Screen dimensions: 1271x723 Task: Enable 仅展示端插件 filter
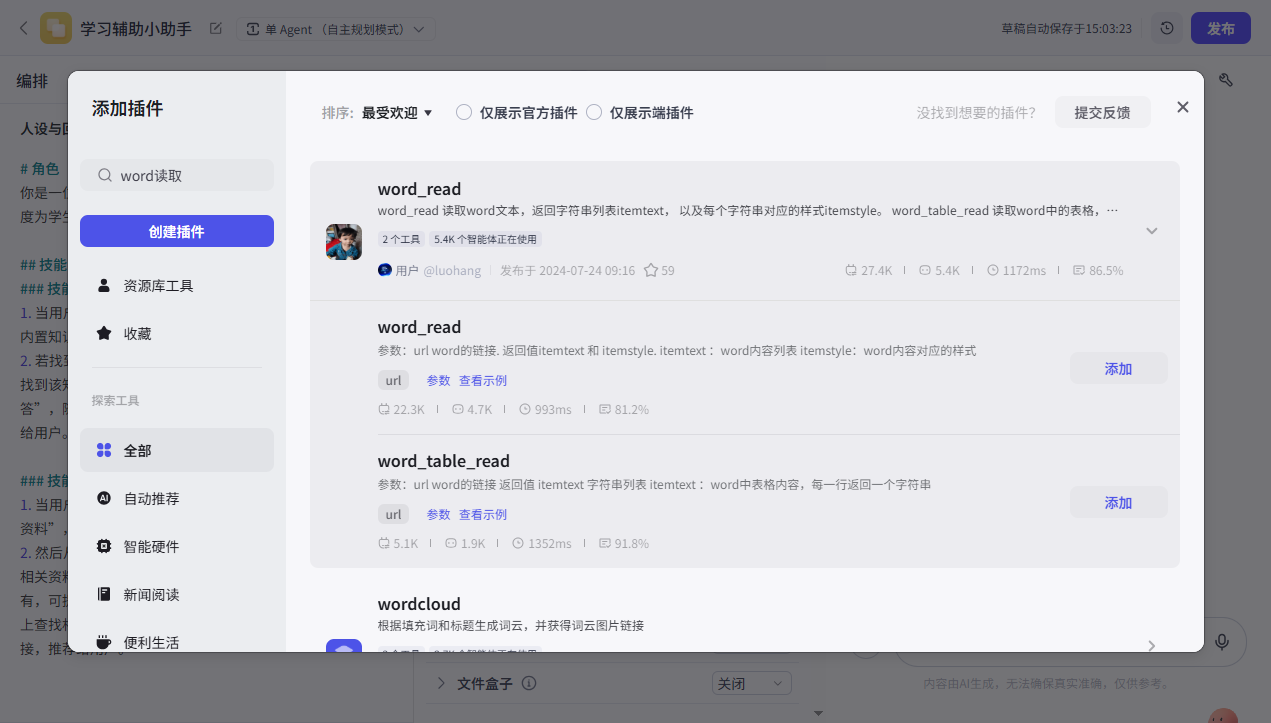coord(594,113)
